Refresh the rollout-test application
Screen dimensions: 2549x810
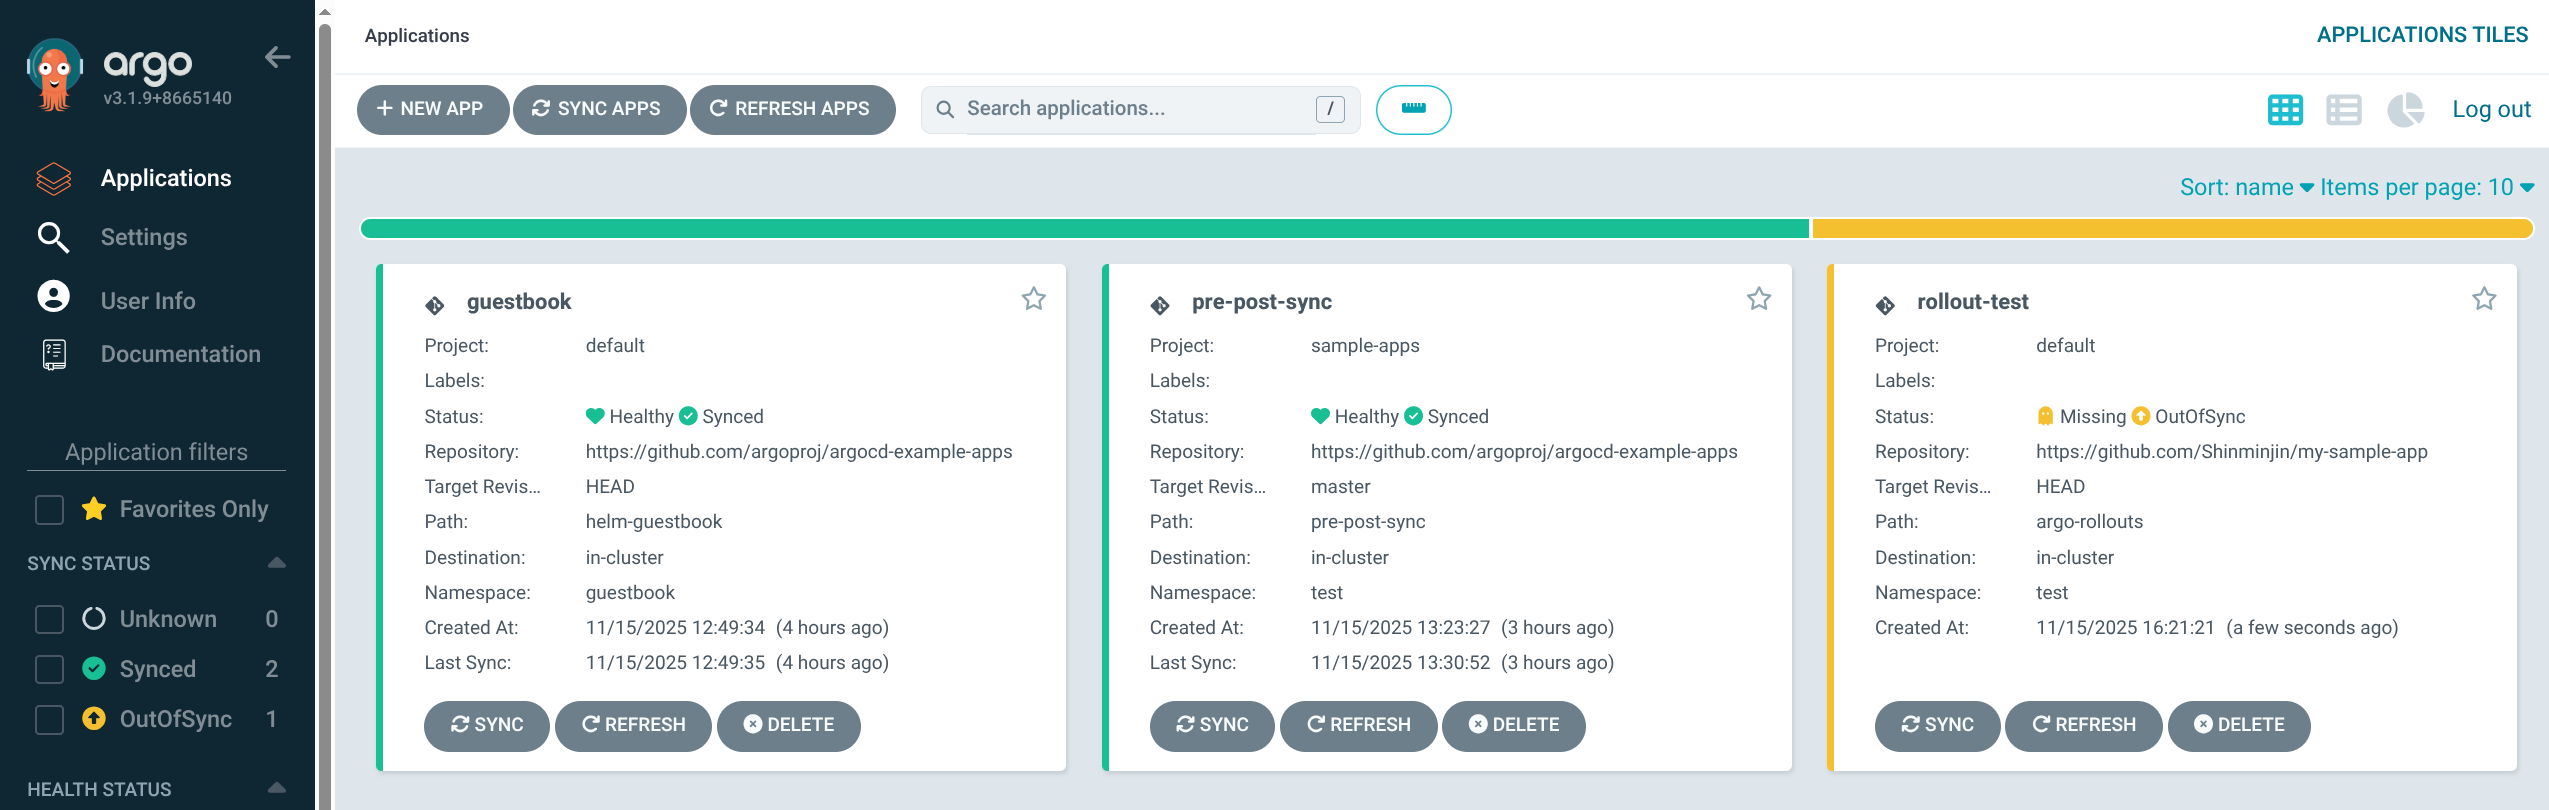(2083, 725)
